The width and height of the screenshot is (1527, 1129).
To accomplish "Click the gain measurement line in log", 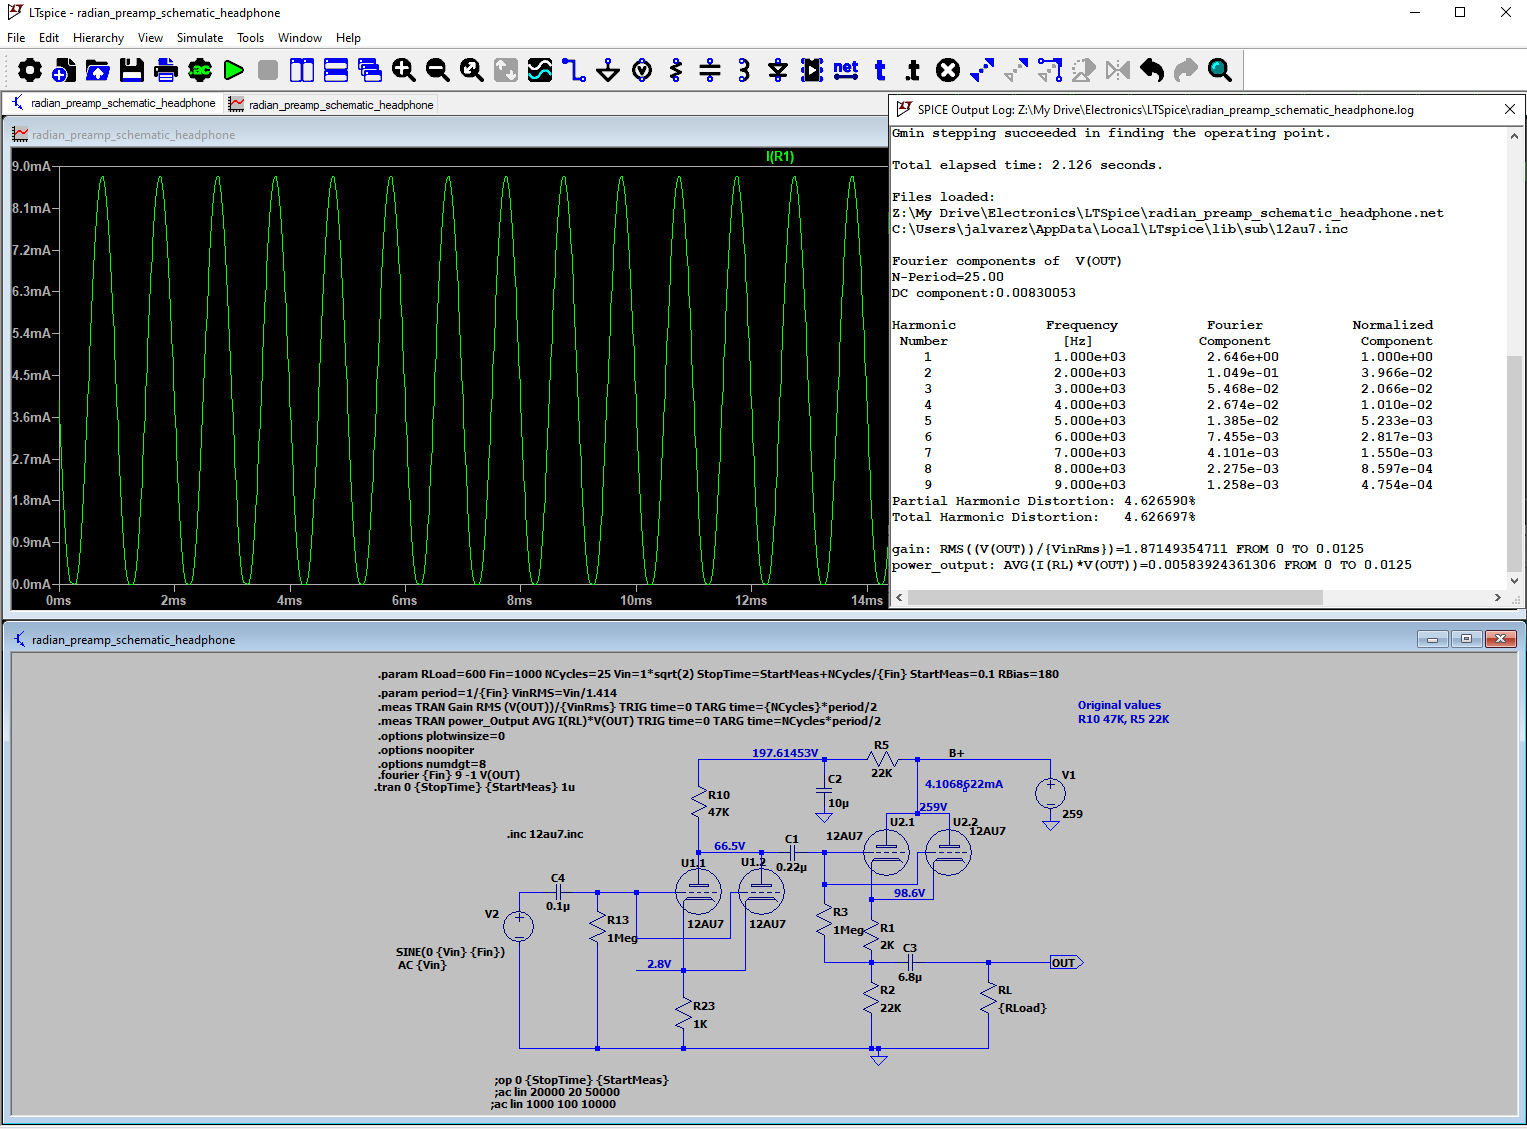I will pyautogui.click(x=1127, y=549).
